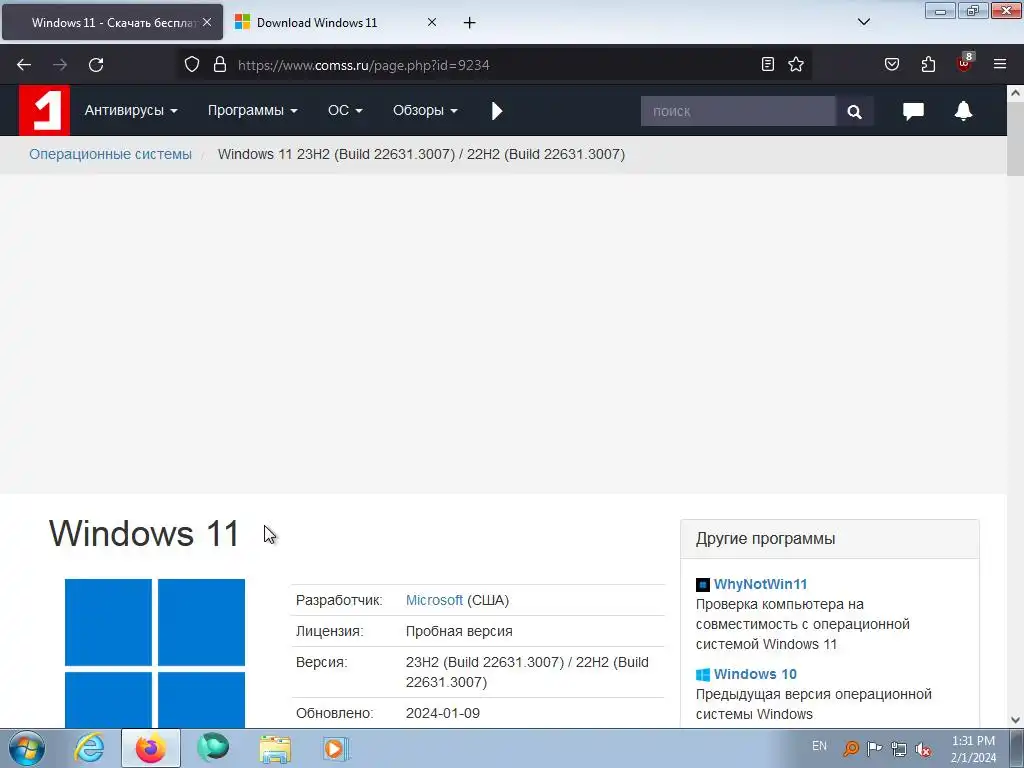
Task: Open the Microsoft developer link
Action: 434,600
